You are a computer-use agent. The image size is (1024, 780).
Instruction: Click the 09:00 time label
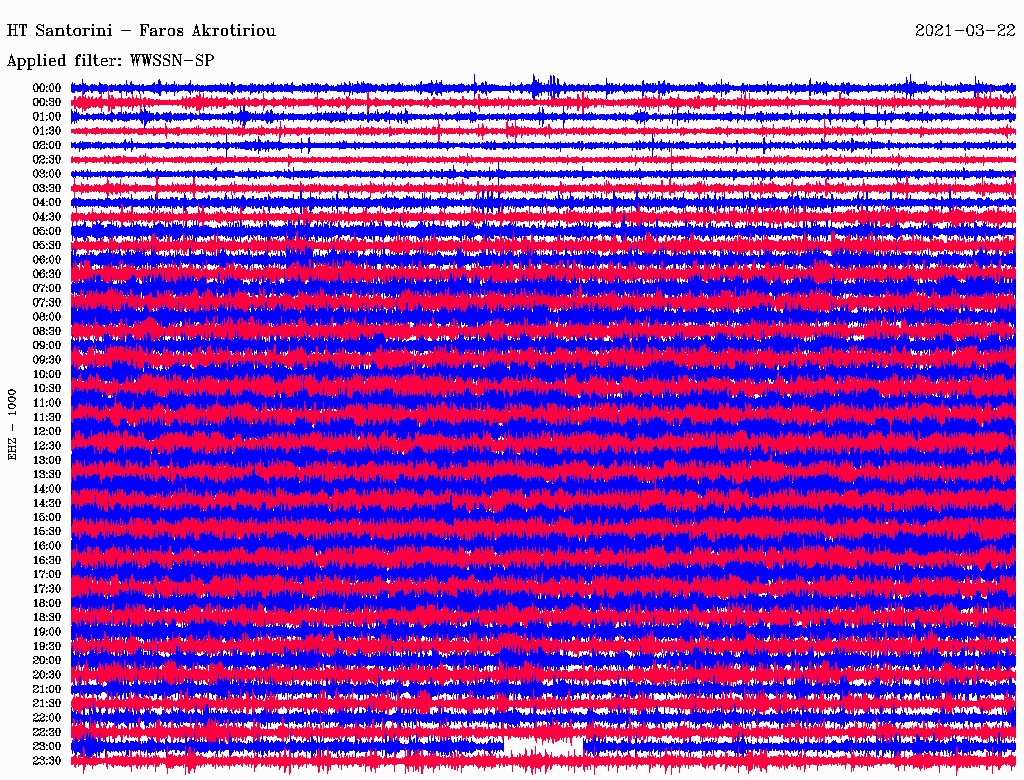click(47, 346)
